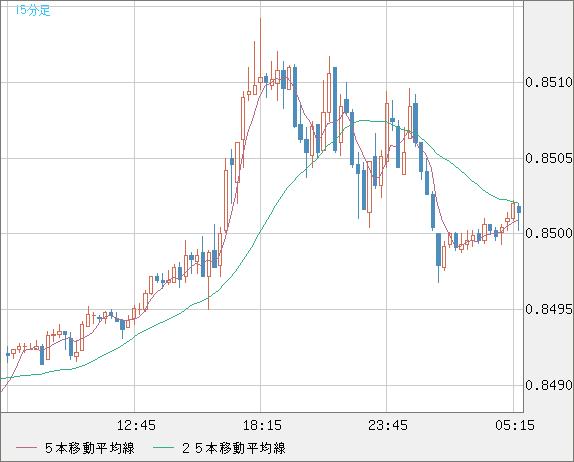Click the 0.8495 price axis label
Viewport: 574px width, 462px height.
(x=549, y=309)
